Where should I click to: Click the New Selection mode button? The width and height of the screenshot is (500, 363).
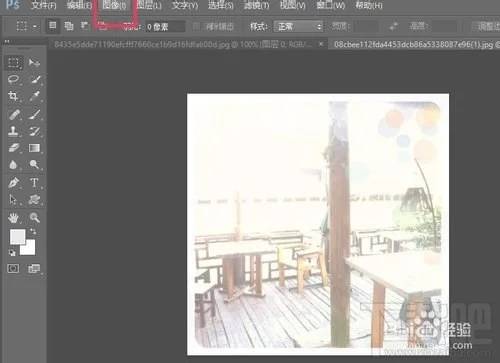[x=53, y=25]
